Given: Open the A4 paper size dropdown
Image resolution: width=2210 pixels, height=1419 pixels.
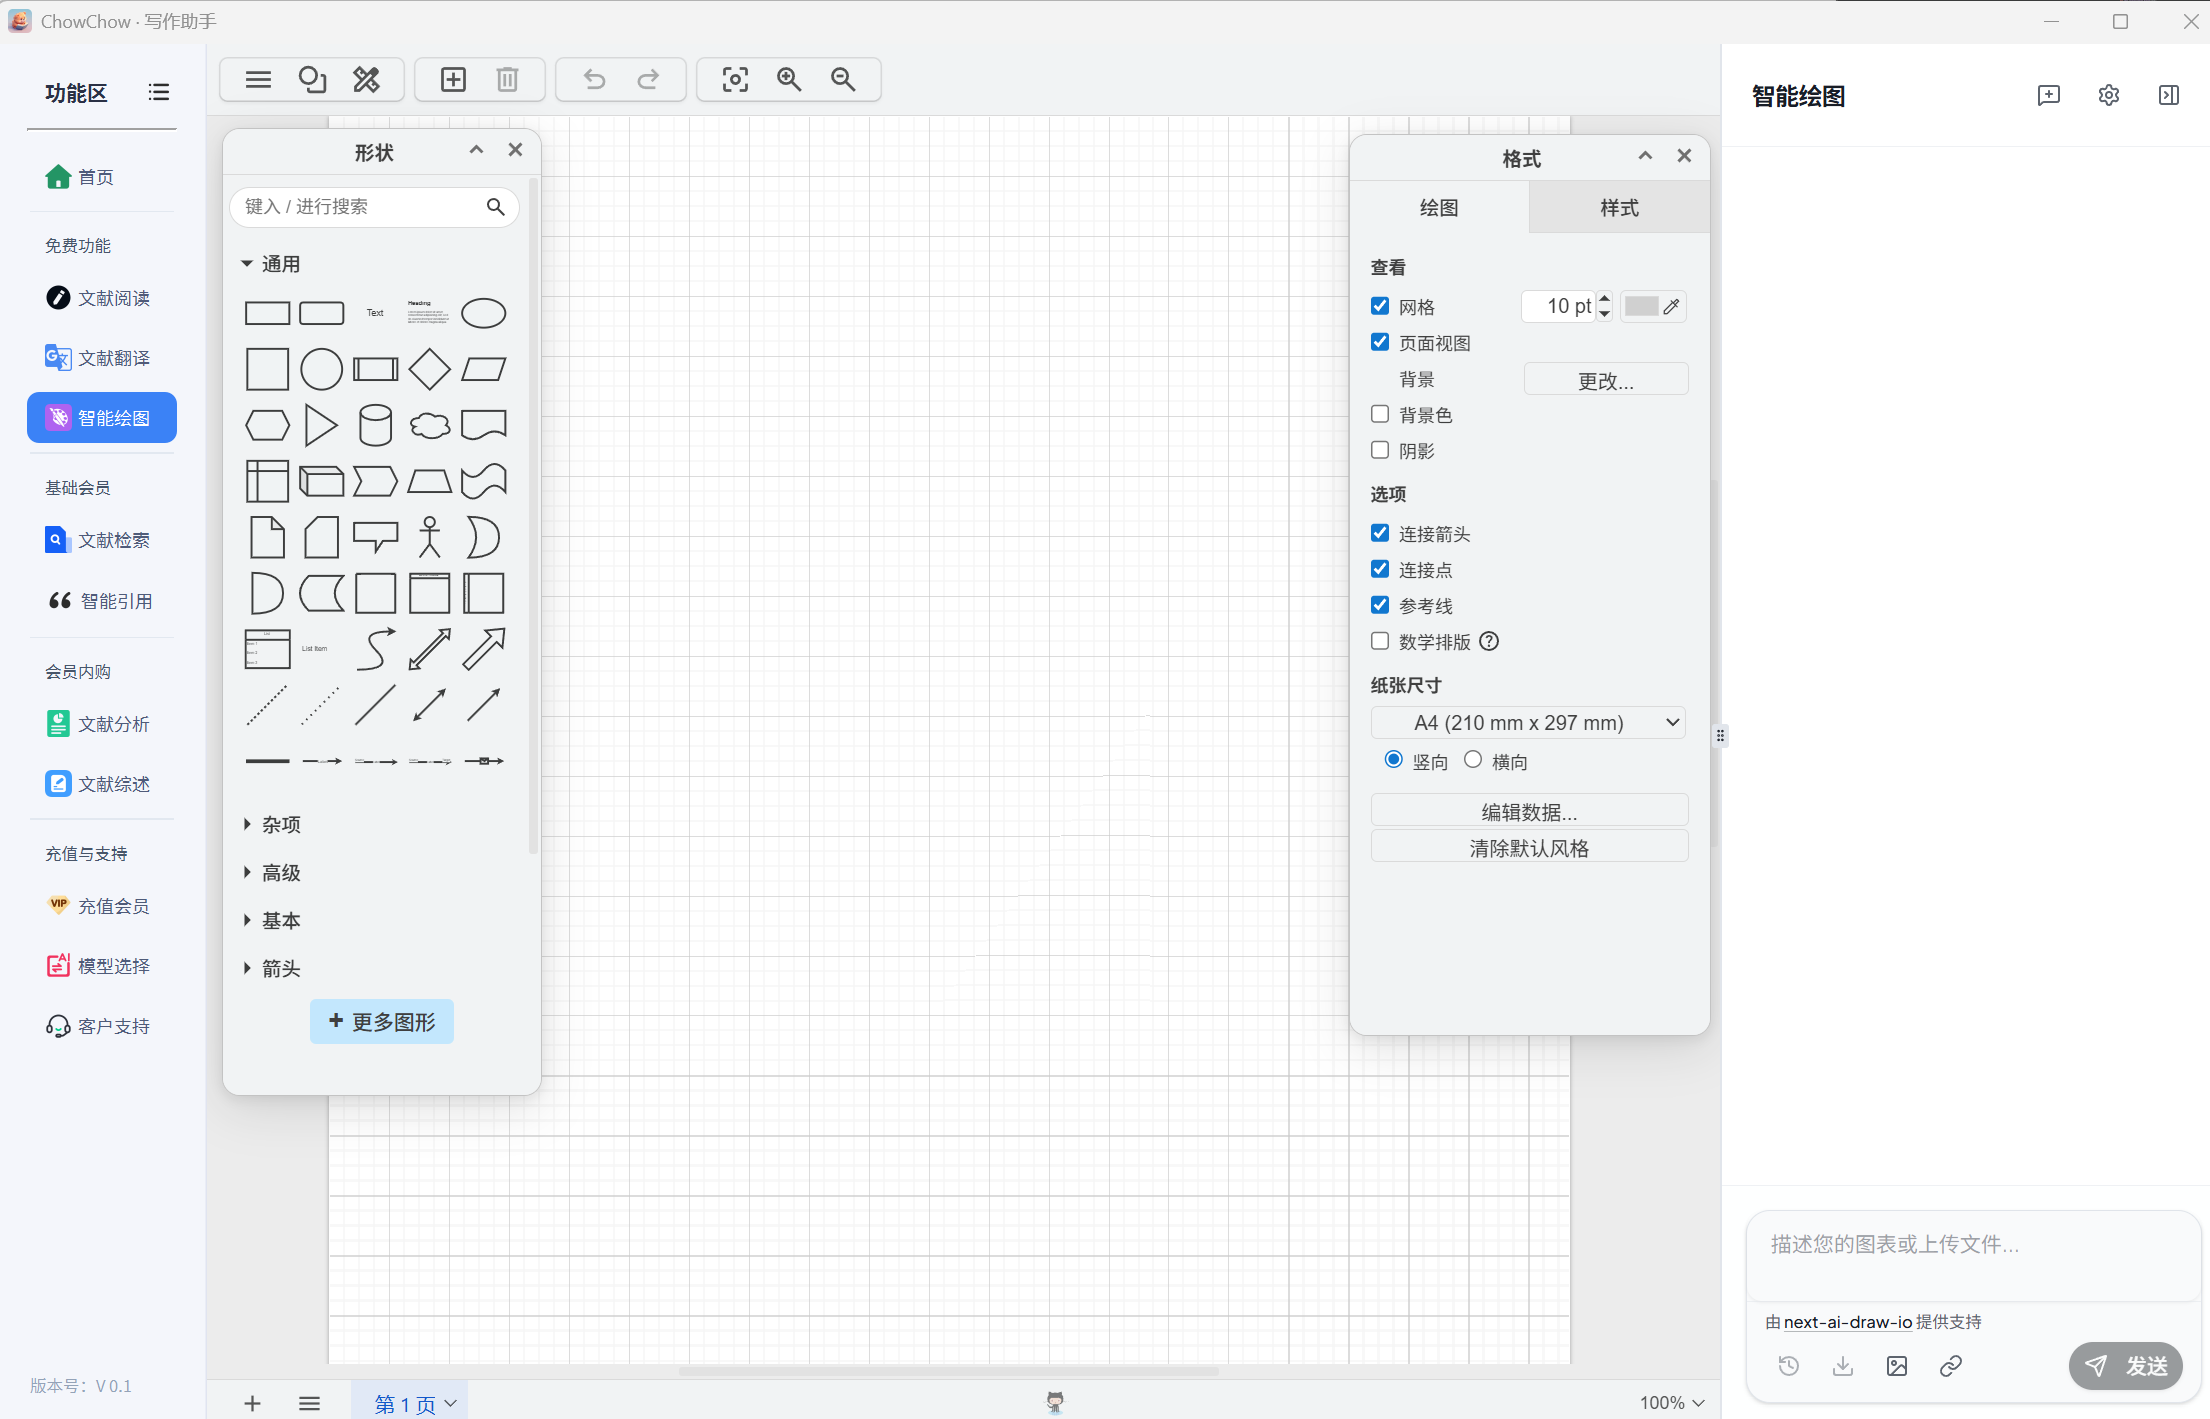Looking at the screenshot, I should [1528, 723].
